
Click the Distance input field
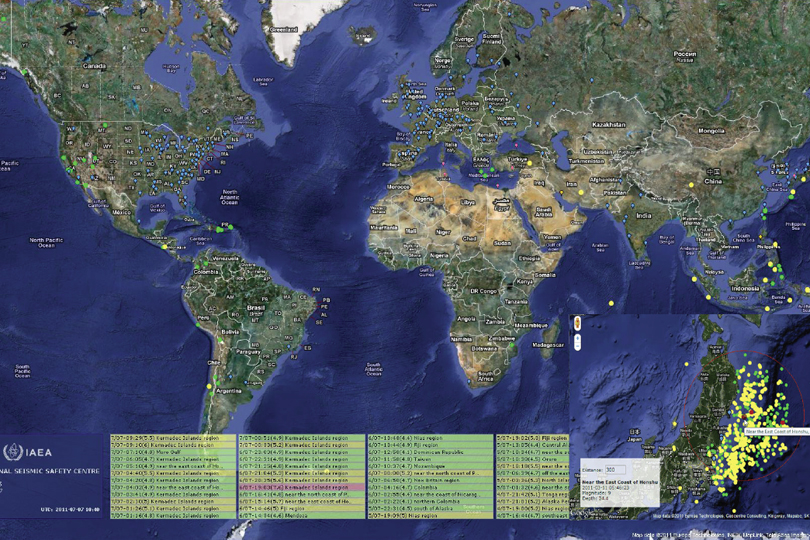tap(615, 469)
